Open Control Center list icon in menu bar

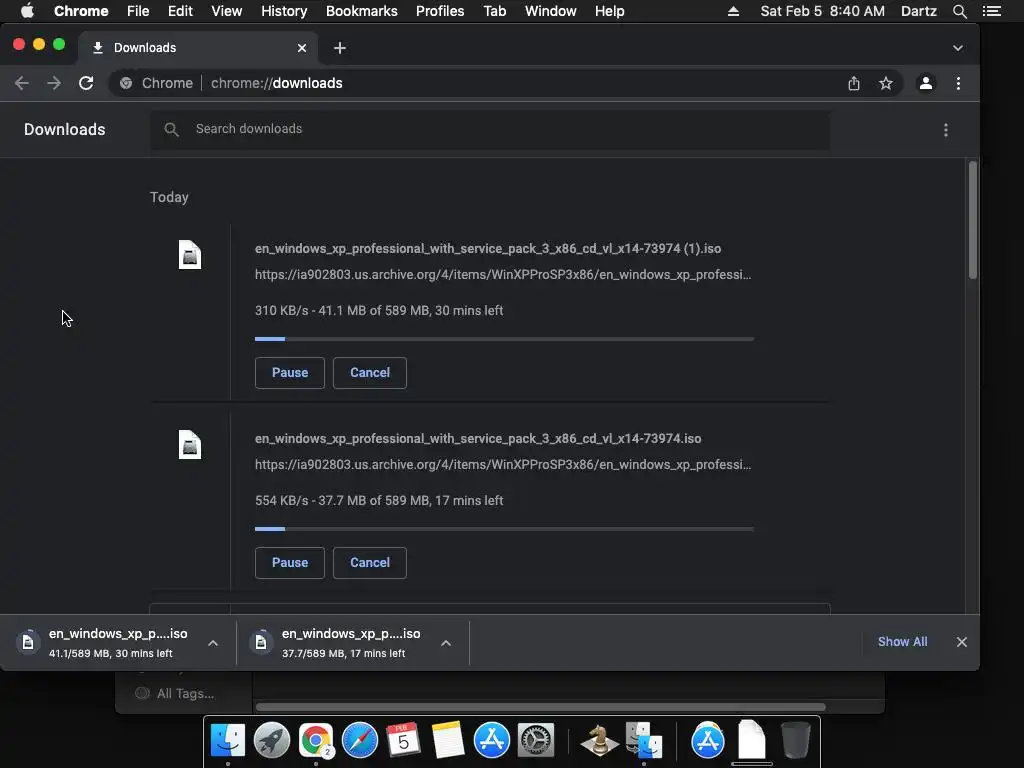(991, 11)
